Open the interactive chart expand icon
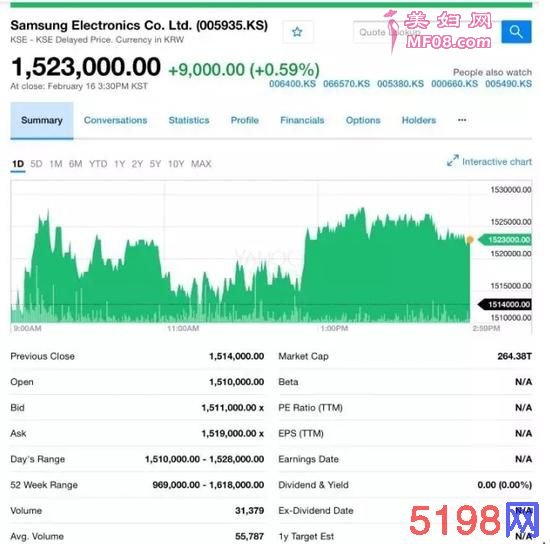The width and height of the screenshot is (550, 544). click(452, 161)
